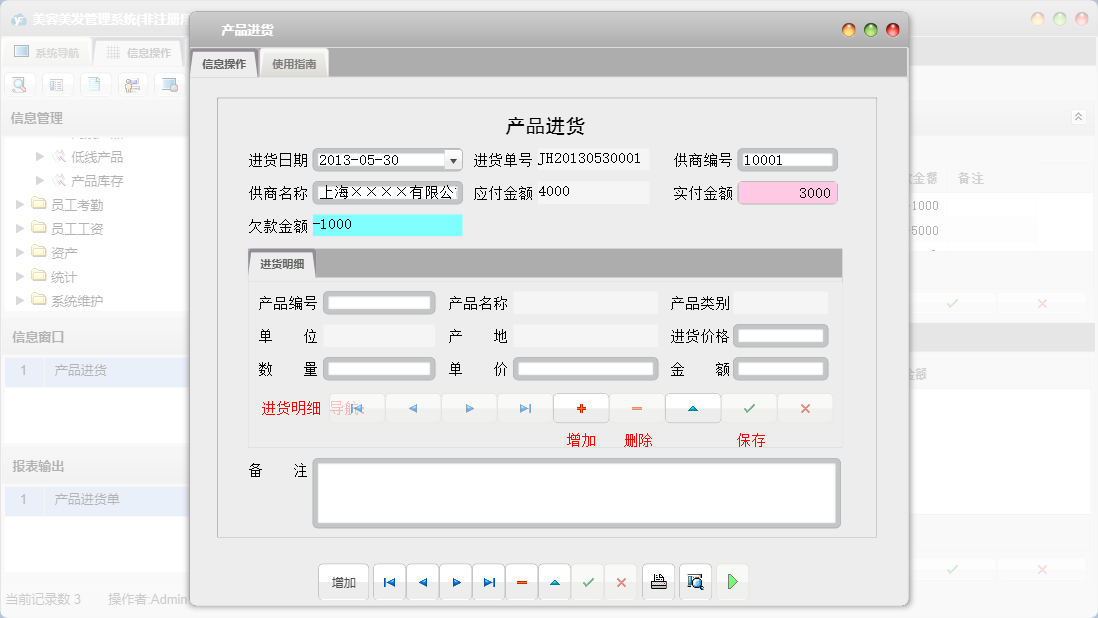Click the green run arrow on bottom toolbar
Viewport: 1098px width, 618px height.
pyautogui.click(x=732, y=581)
